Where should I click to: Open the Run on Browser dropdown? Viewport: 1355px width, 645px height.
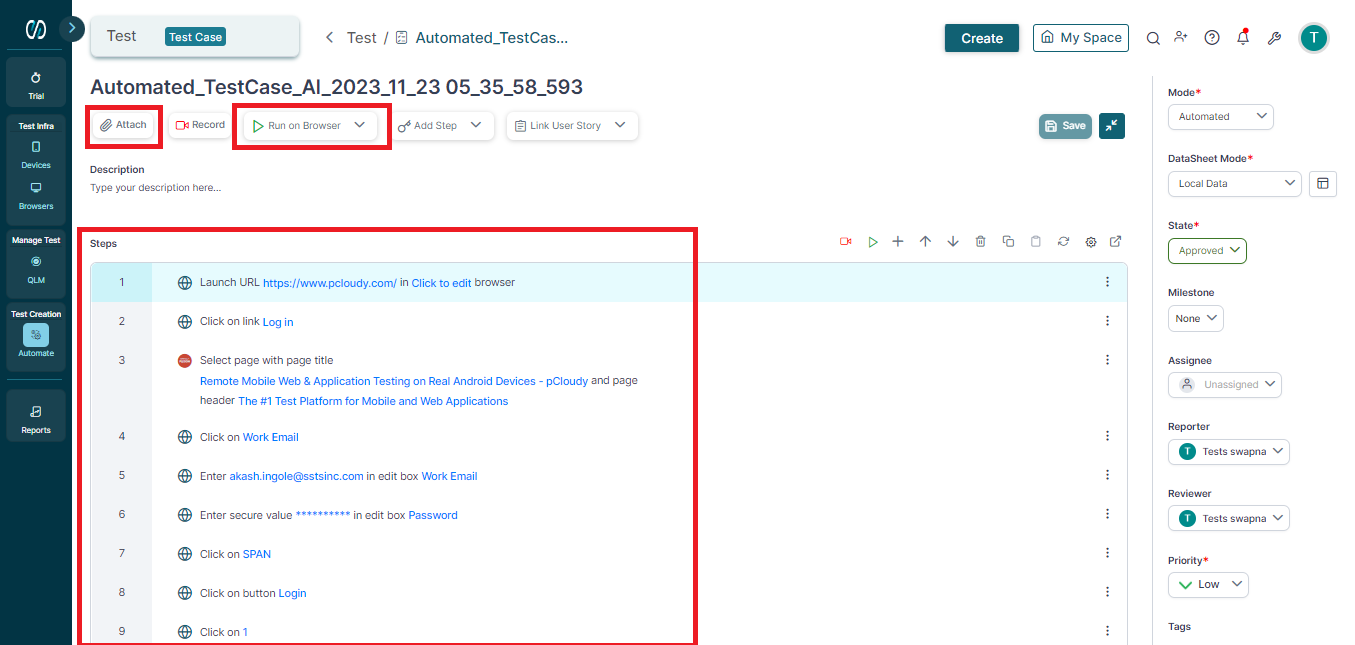click(360, 126)
